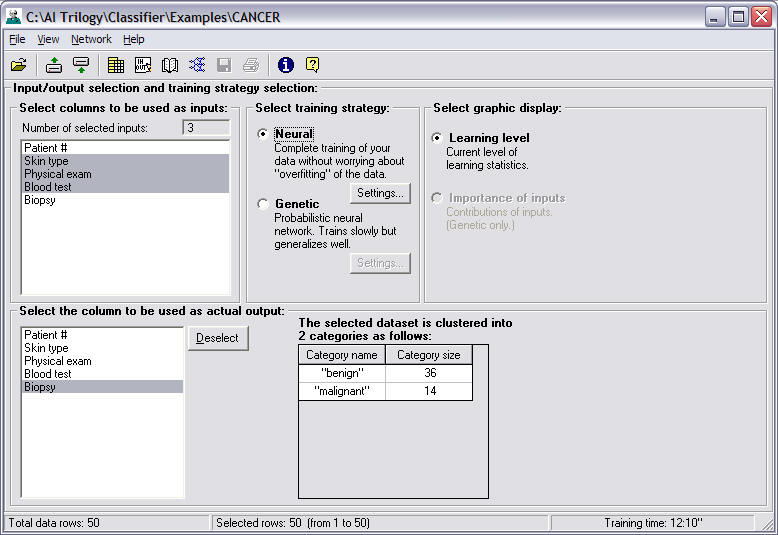Image resolution: width=778 pixels, height=535 pixels.
Task: Click the Deselect button
Action: click(x=218, y=338)
